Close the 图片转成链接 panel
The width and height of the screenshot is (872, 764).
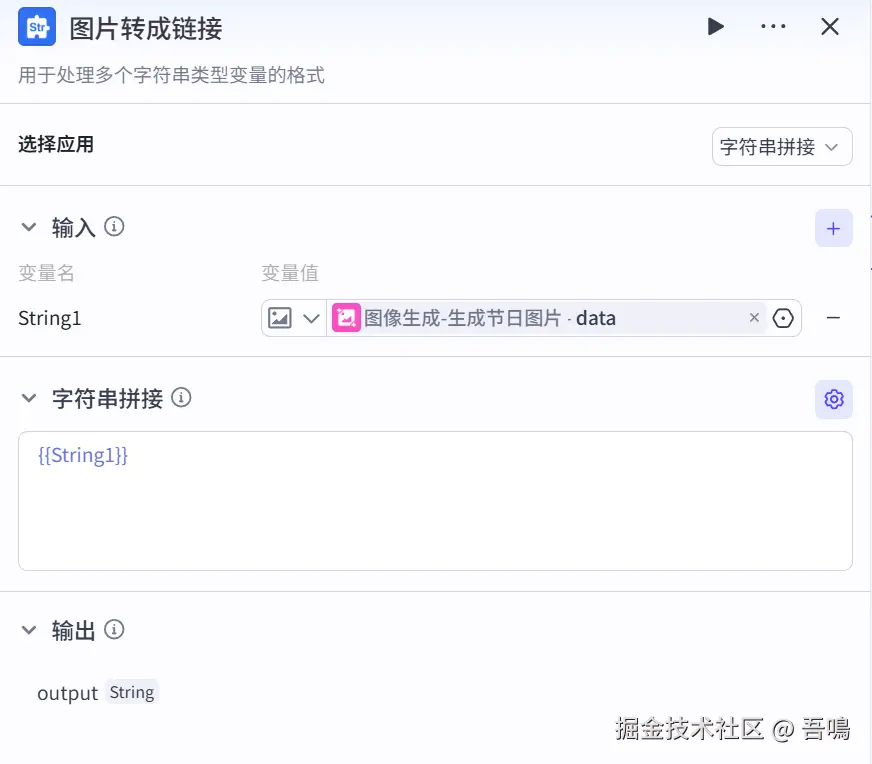(x=830, y=26)
